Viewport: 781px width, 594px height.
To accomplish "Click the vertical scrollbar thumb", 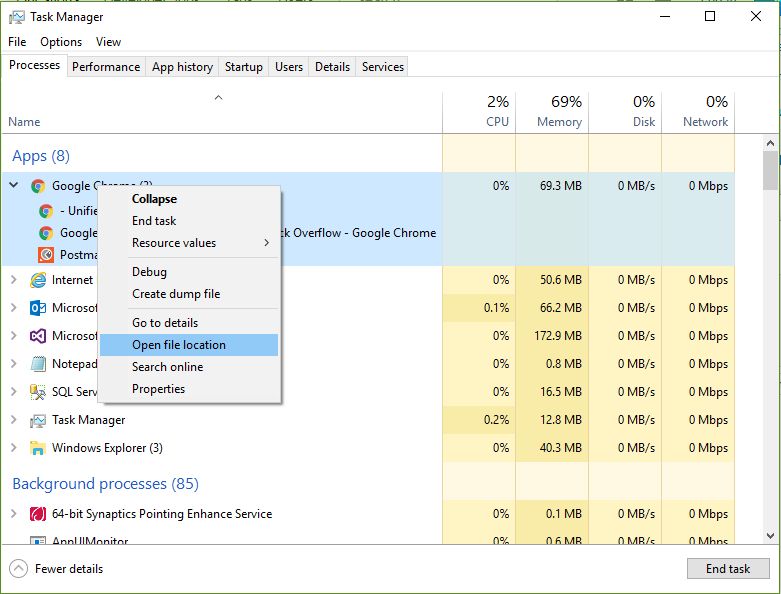I will coord(770,170).
